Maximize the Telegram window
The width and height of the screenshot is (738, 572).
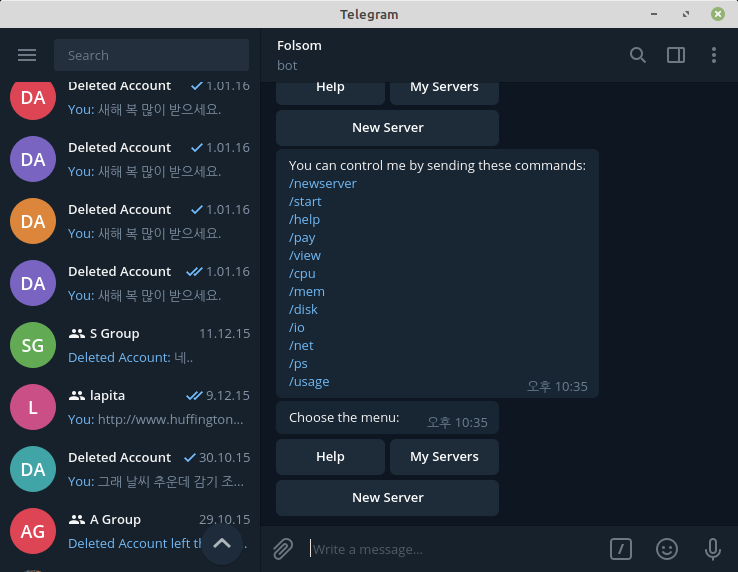pos(686,14)
